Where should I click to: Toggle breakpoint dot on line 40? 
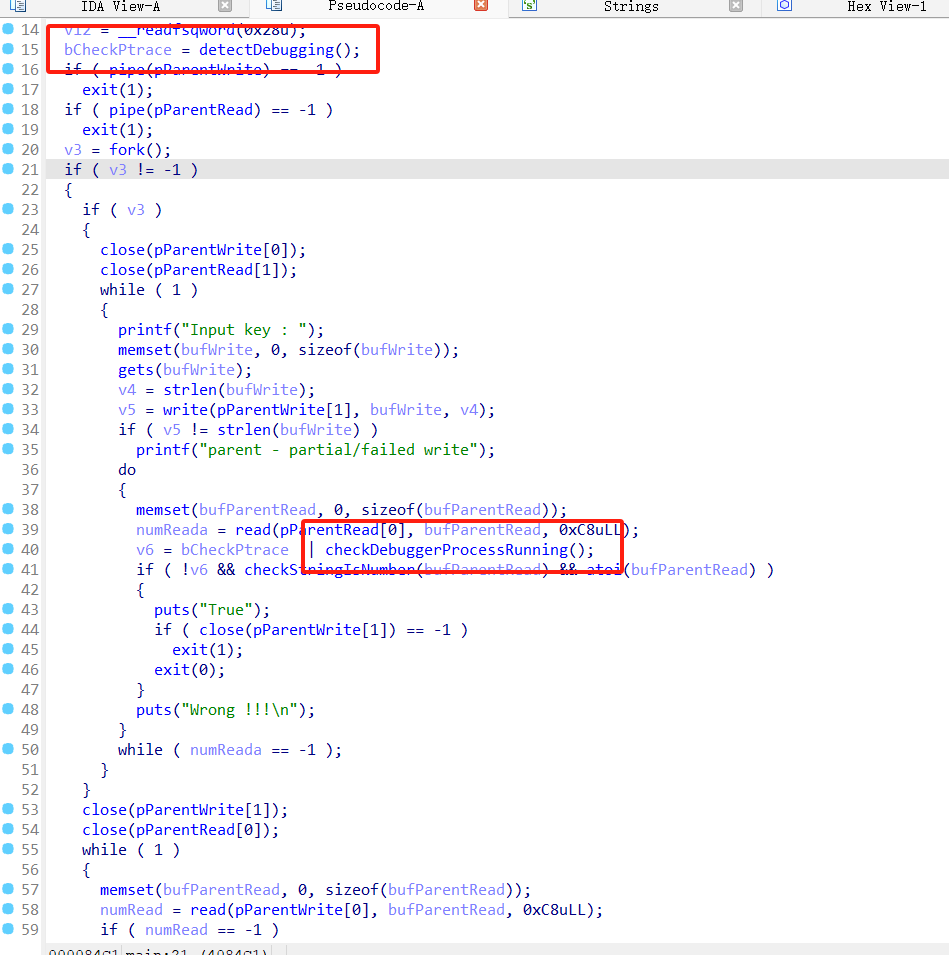[8, 548]
